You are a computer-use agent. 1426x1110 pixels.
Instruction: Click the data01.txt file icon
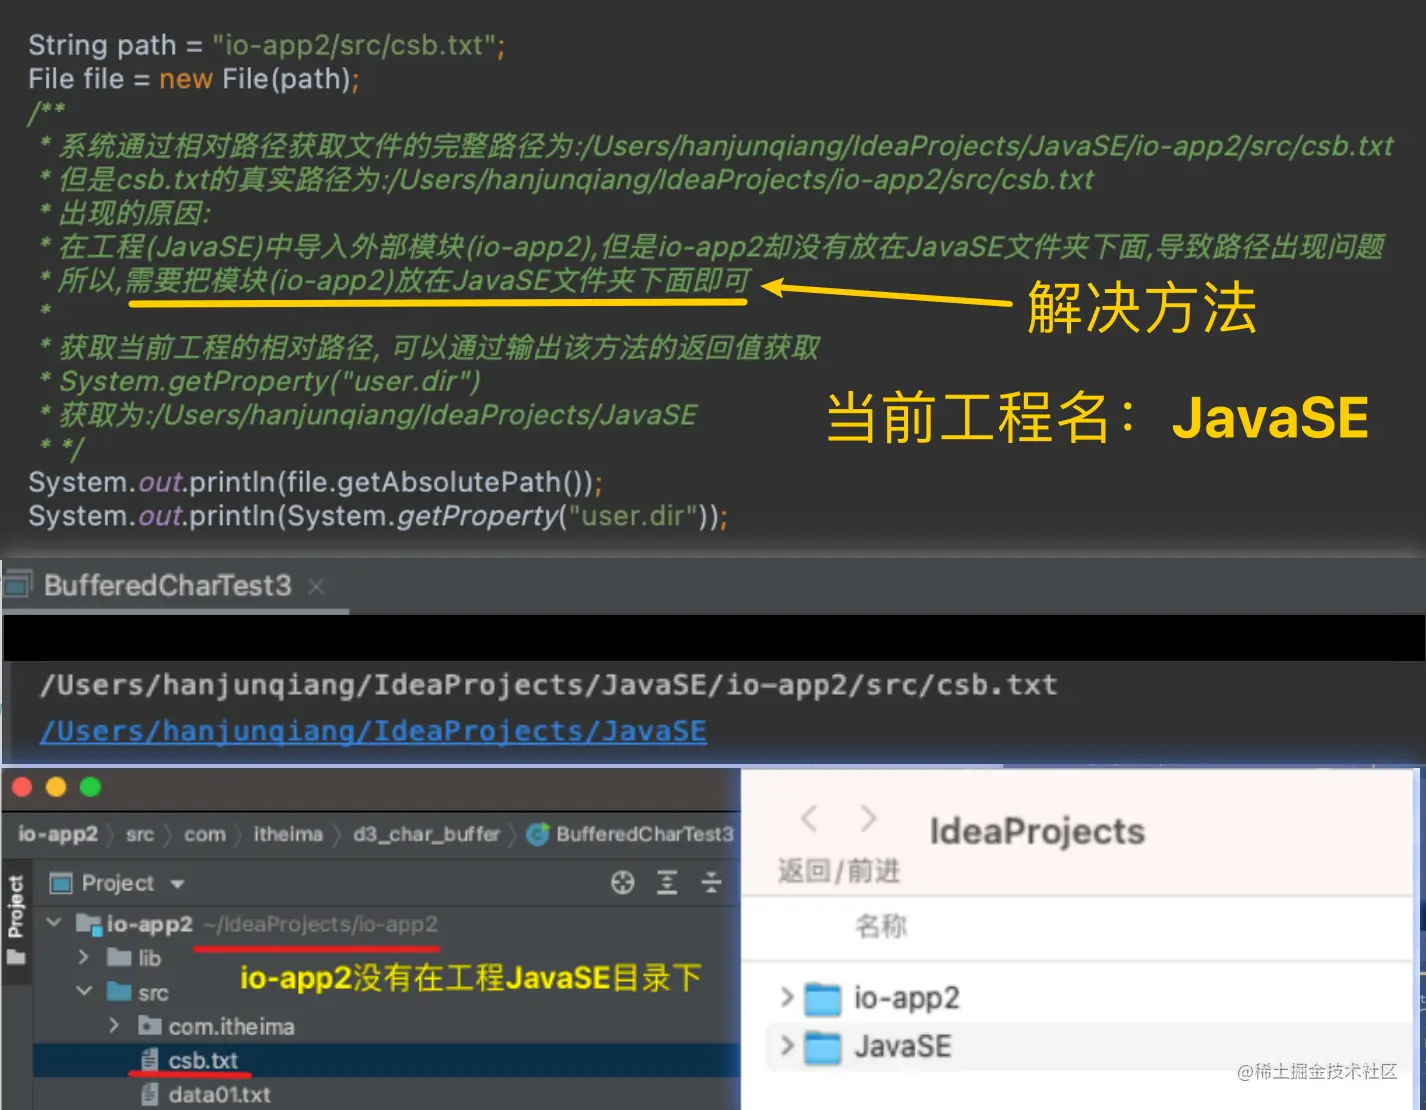pyautogui.click(x=149, y=1094)
